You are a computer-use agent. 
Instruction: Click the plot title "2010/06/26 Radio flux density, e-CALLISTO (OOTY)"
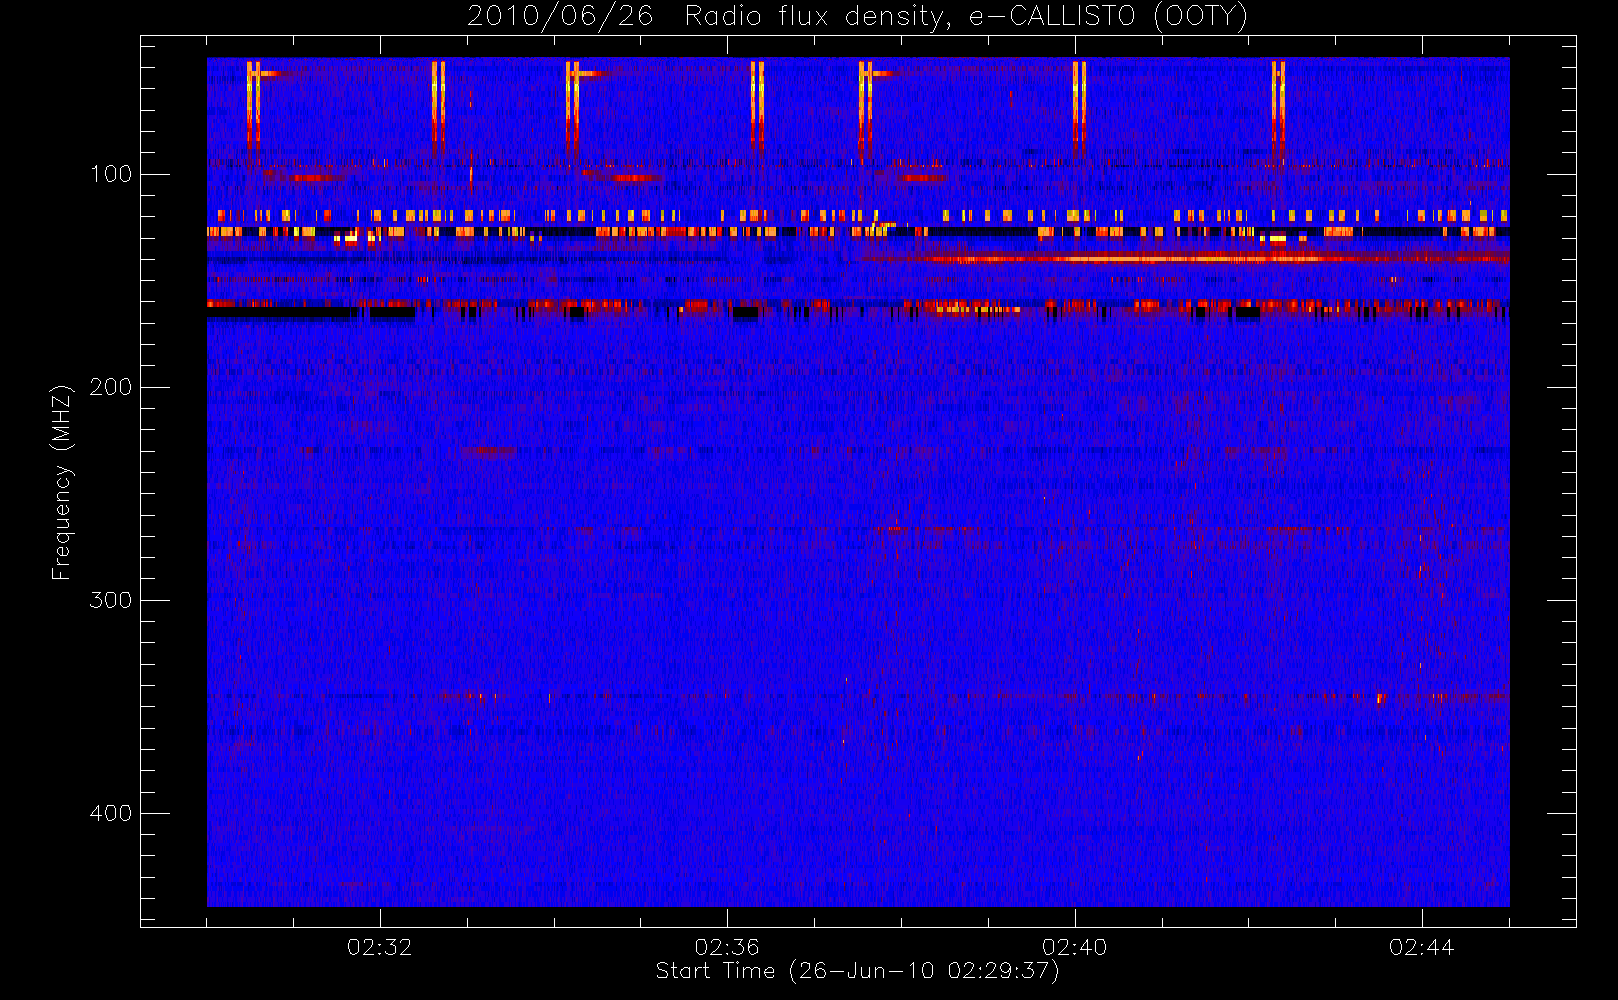[x=858, y=17]
